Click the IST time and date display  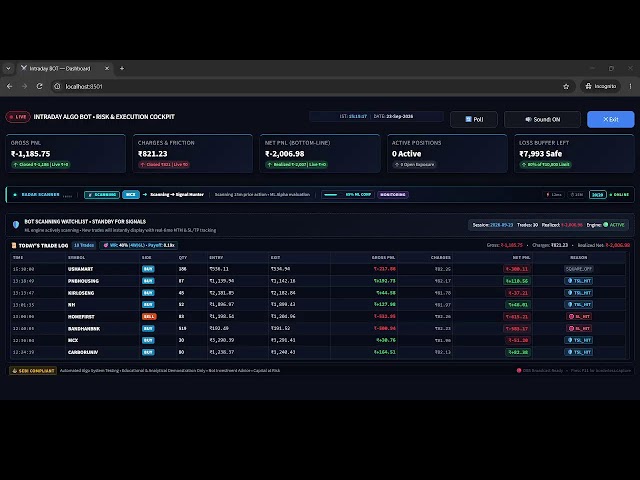[x=376, y=116]
